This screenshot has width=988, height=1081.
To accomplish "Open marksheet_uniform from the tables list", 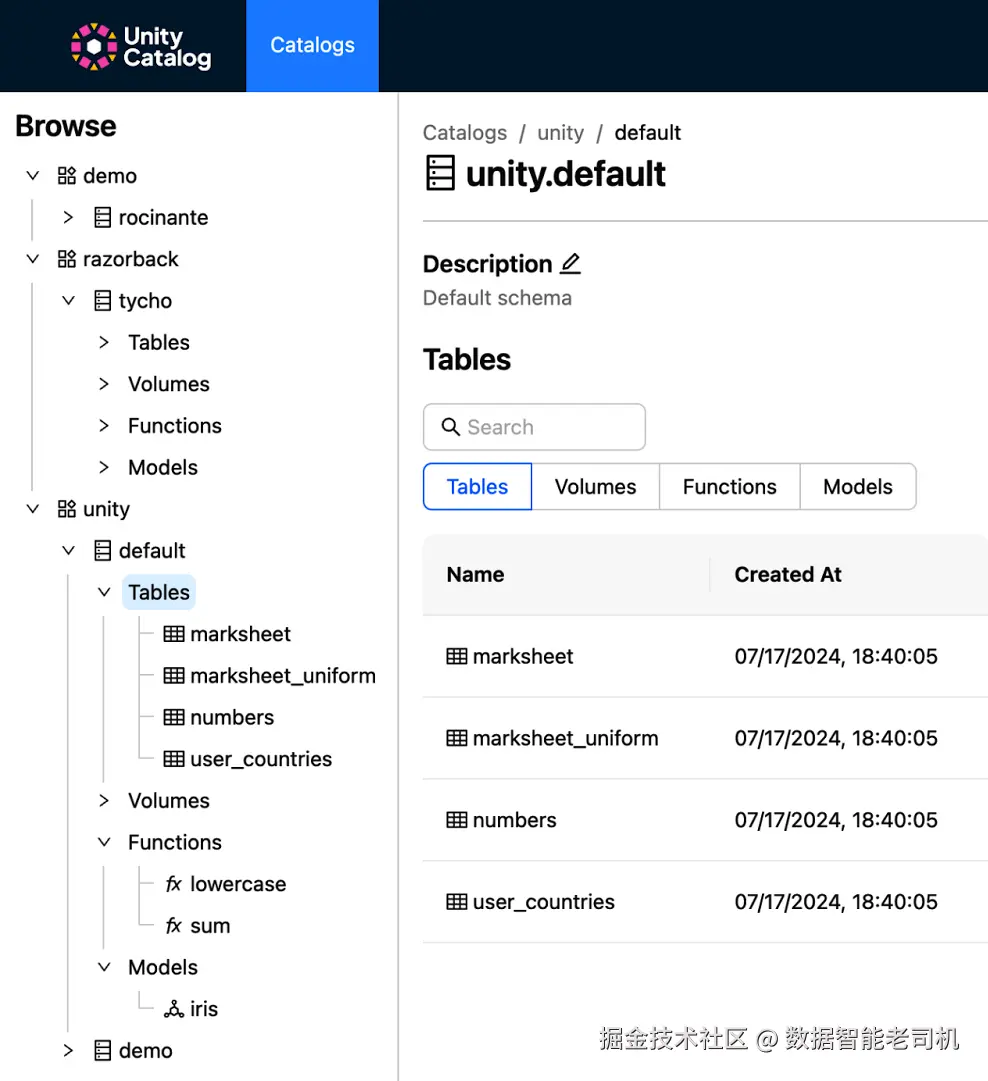I will pos(565,739).
